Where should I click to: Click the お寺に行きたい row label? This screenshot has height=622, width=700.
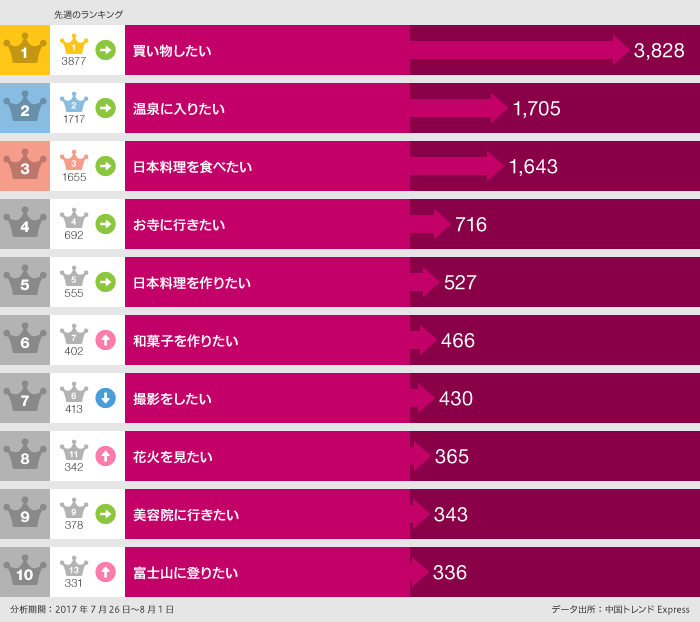pyautogui.click(x=179, y=224)
